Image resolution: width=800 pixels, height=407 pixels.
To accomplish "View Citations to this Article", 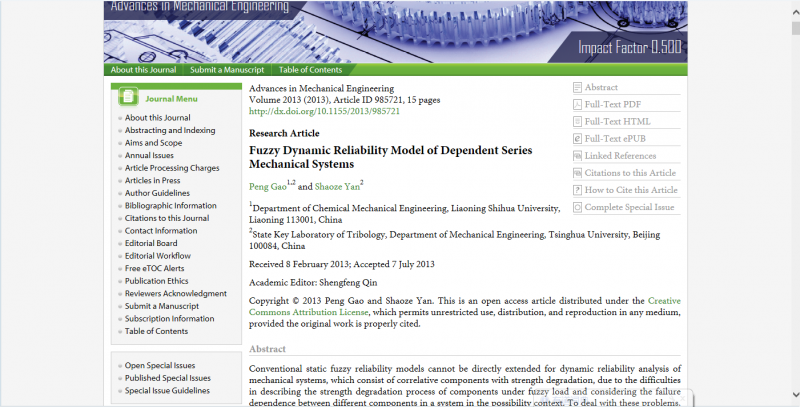I will pos(630,173).
